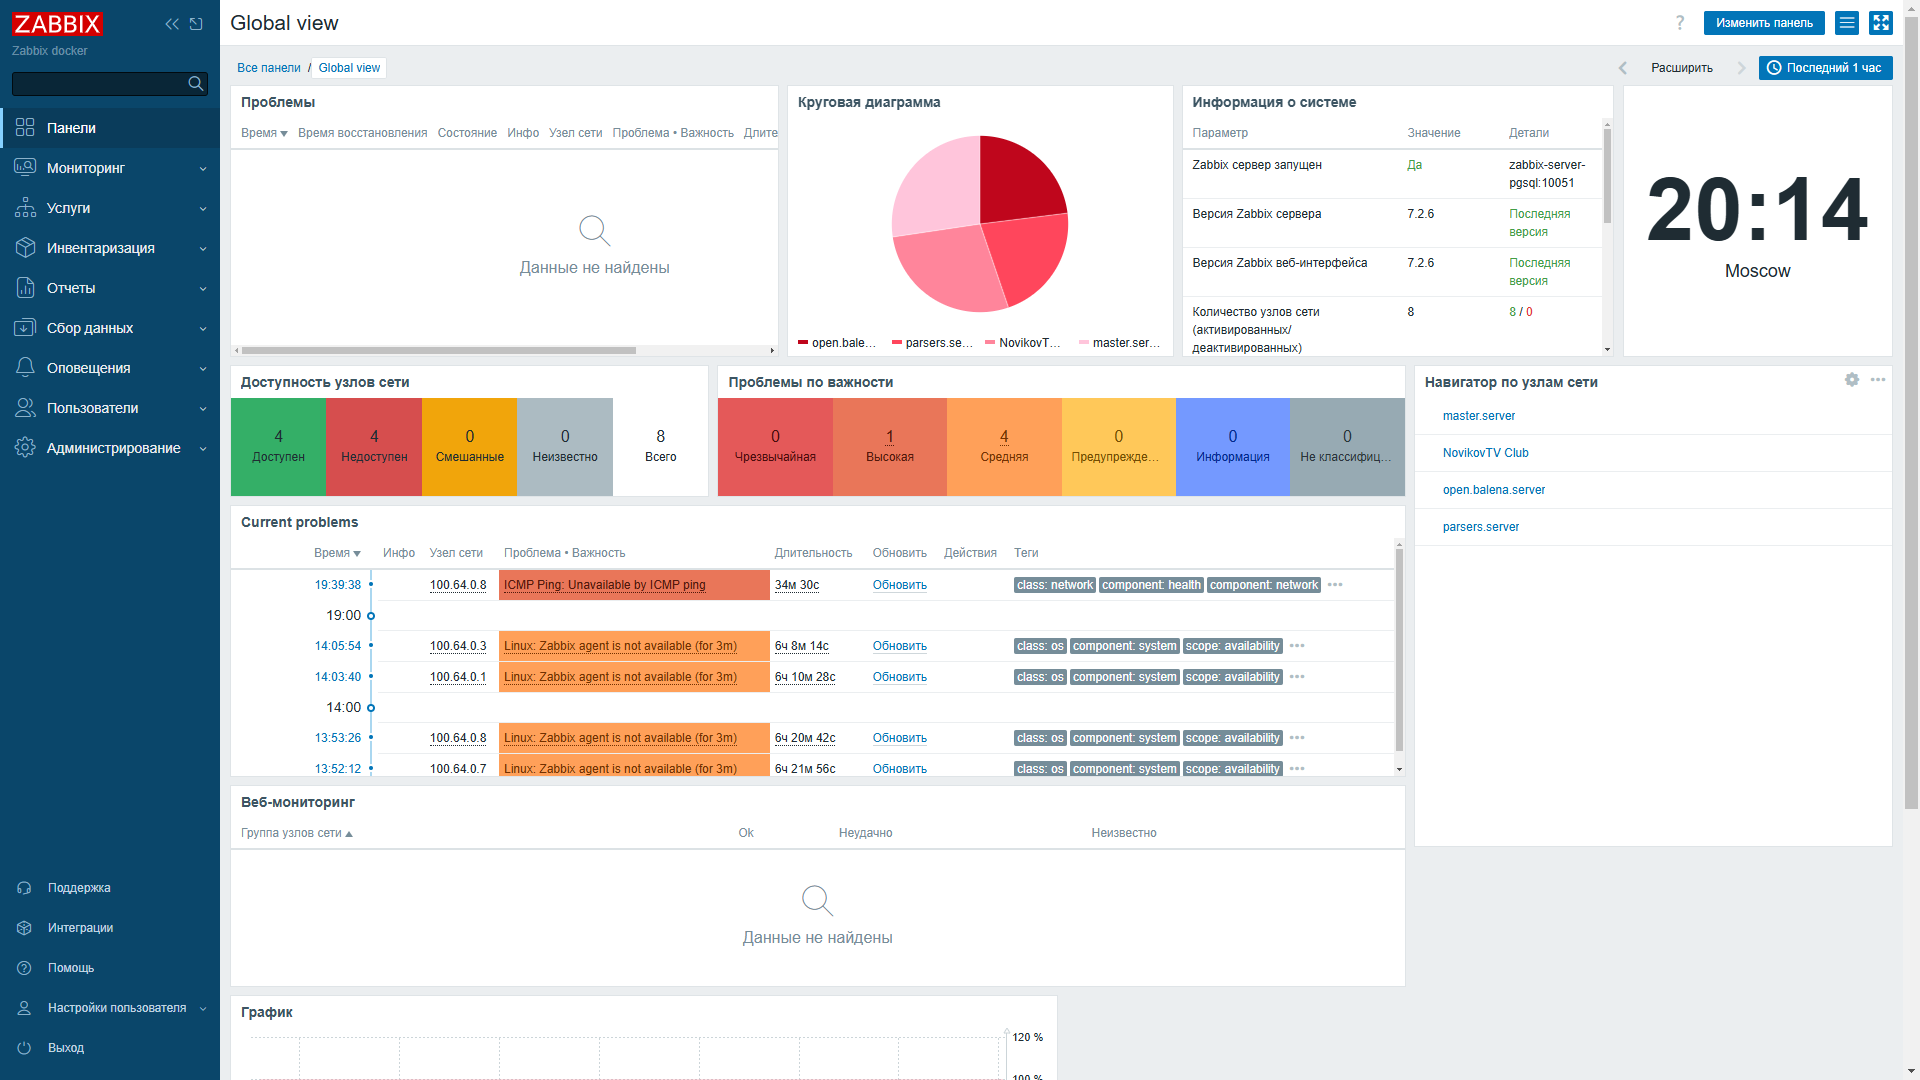Viewport: 1920px width, 1080px height.
Task: Open the dashboard kiosk mode icon
Action: (1881, 22)
